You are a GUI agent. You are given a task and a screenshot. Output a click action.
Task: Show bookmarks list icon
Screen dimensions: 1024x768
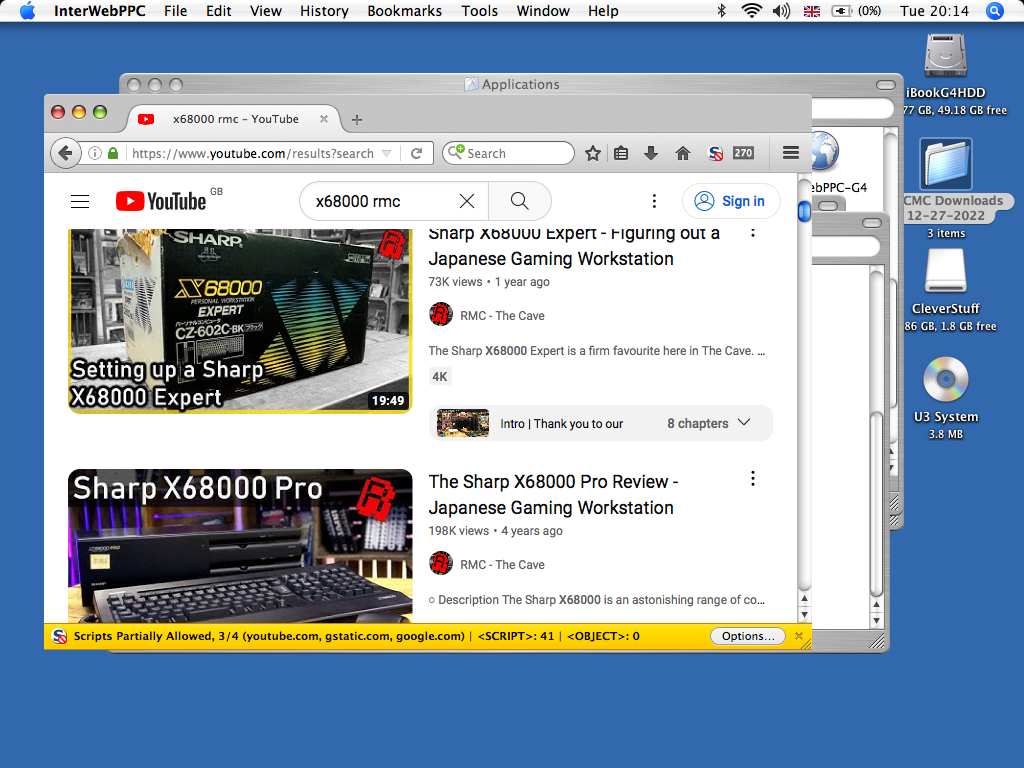pos(621,153)
